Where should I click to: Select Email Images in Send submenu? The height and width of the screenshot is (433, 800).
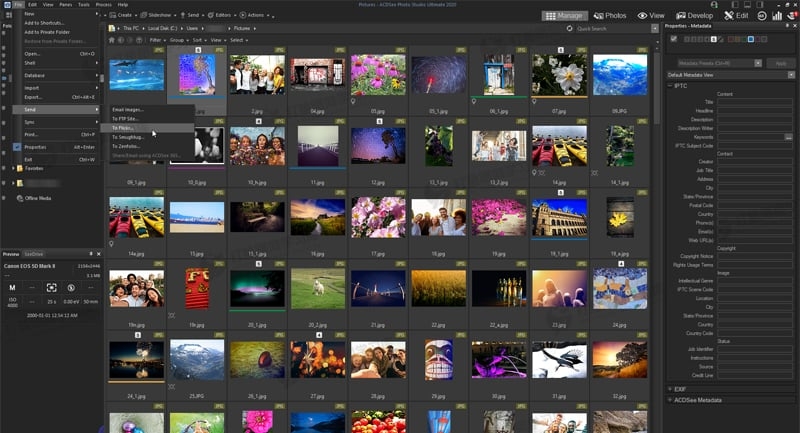point(127,109)
